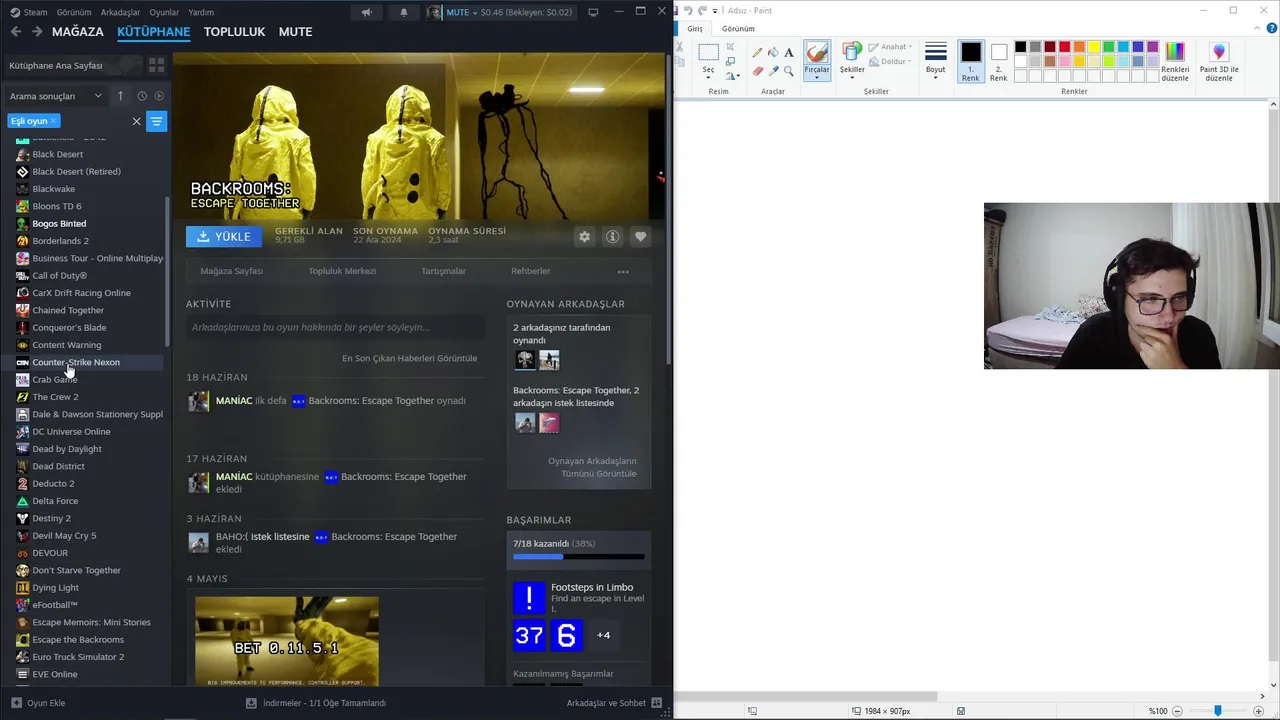This screenshot has height=720, width=1280.
Task: Collapse Paint ribbon with chevron
Action: coord(1258,30)
